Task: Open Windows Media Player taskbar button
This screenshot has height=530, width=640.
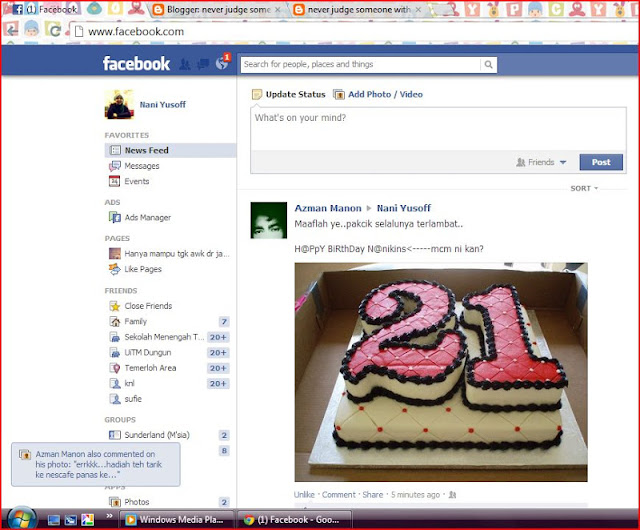Action: (176, 520)
